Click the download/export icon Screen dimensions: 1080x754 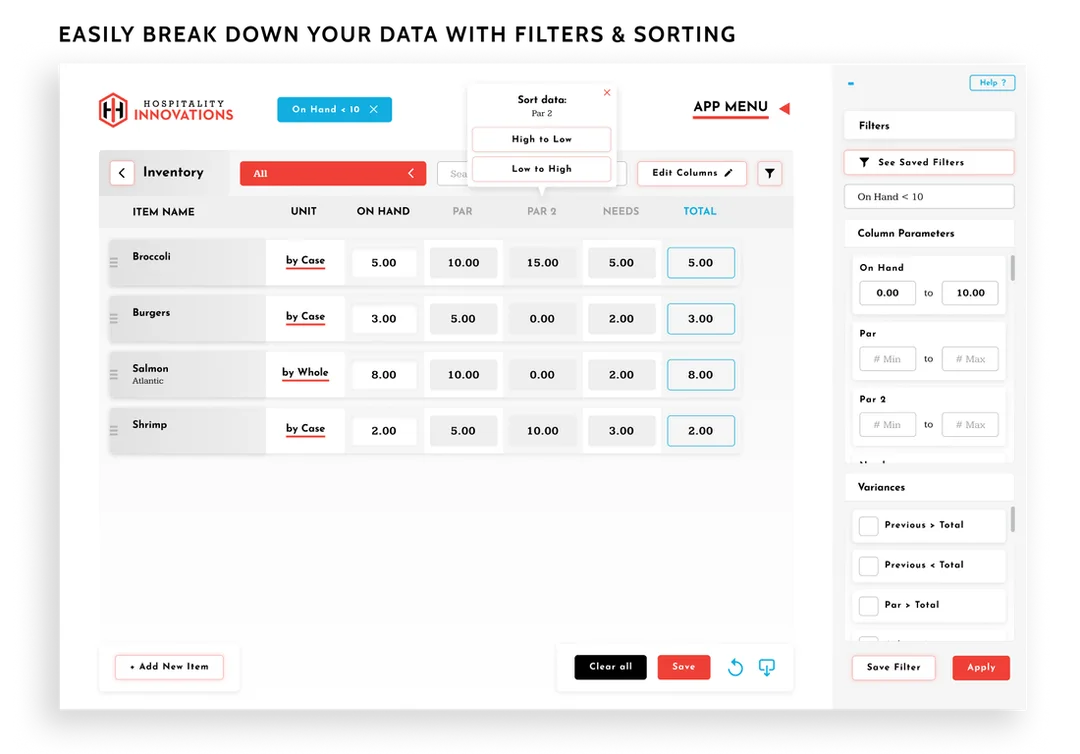767,667
